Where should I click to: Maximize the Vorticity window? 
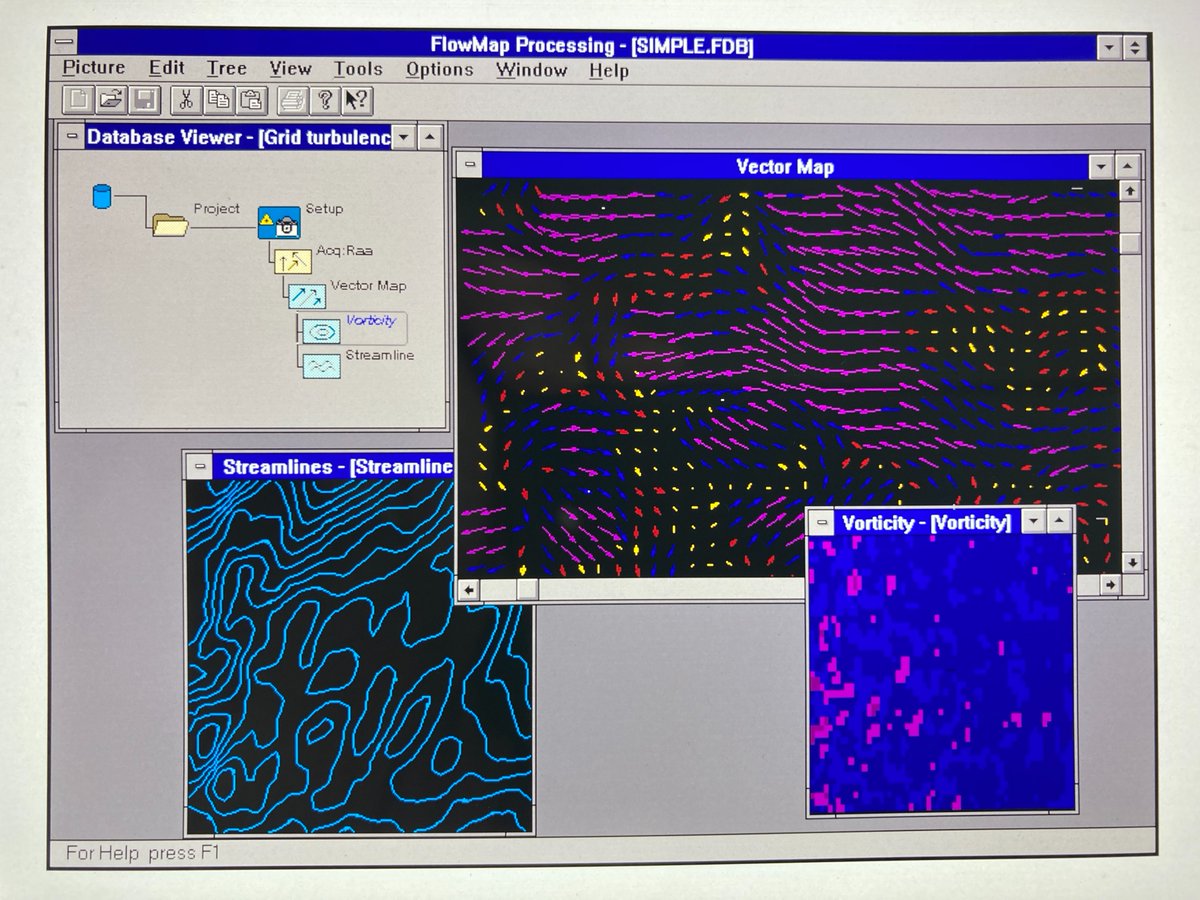[x=1059, y=522]
